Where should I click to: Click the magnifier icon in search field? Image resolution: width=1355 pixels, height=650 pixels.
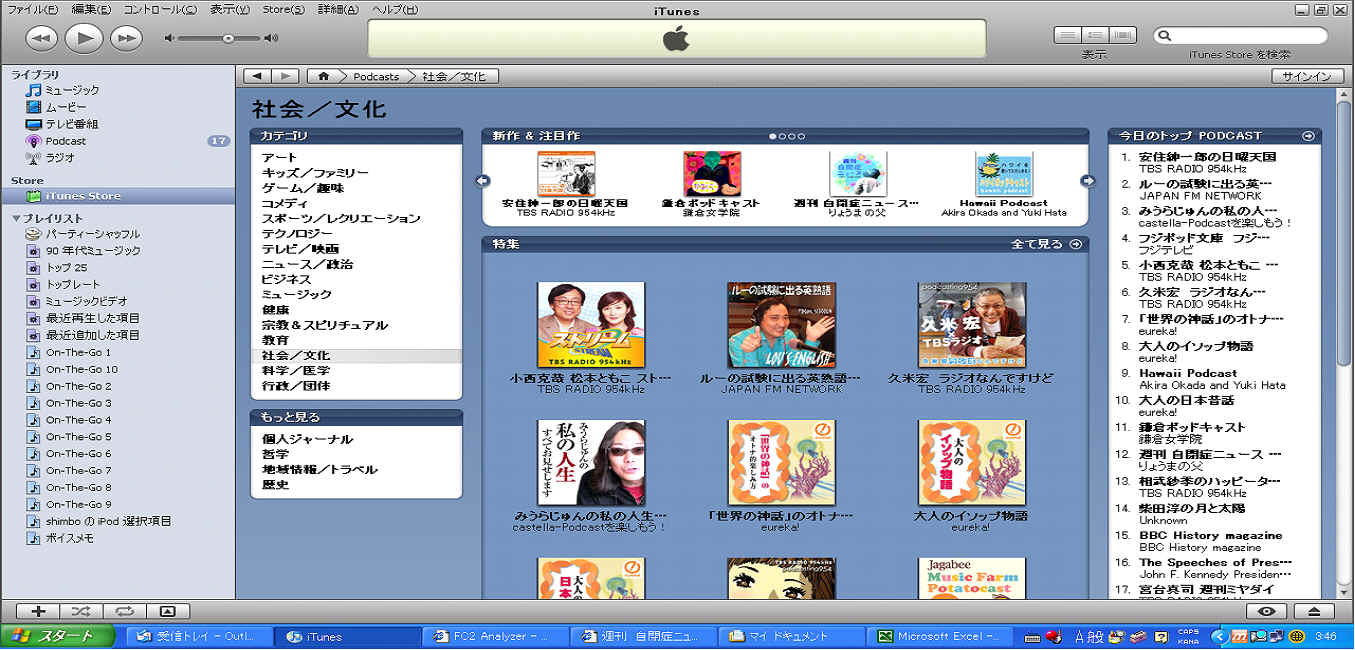1166,36
